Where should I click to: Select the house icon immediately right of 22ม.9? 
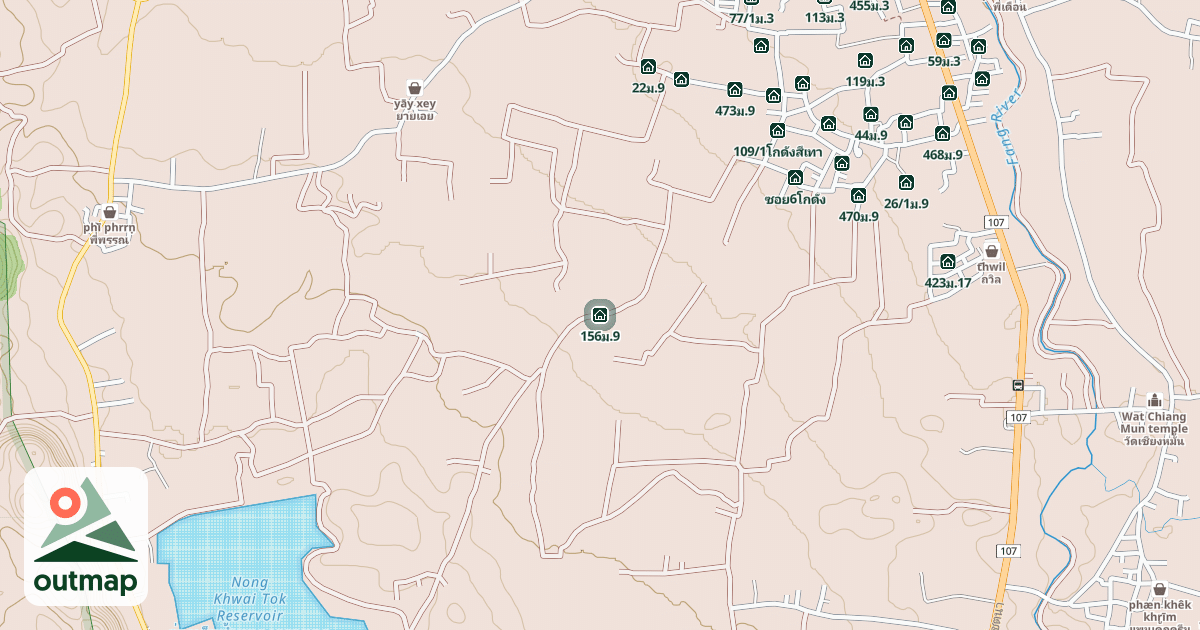click(681, 79)
